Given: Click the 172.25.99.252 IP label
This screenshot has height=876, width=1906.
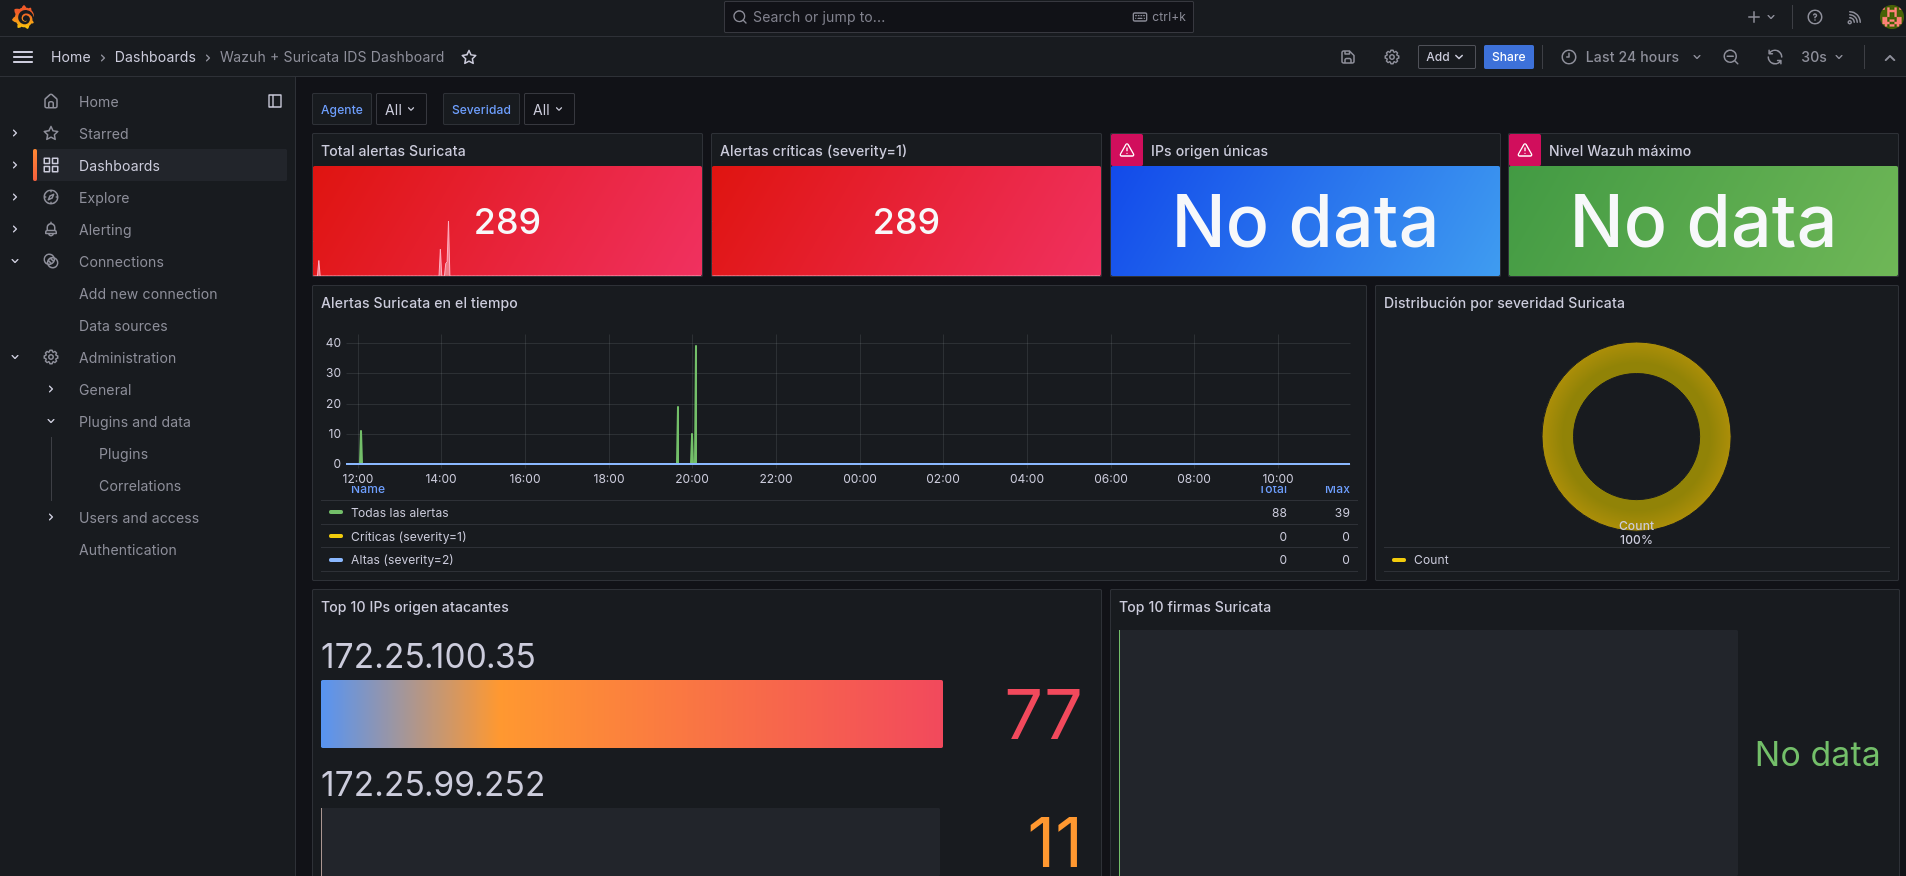Looking at the screenshot, I should pos(433,784).
